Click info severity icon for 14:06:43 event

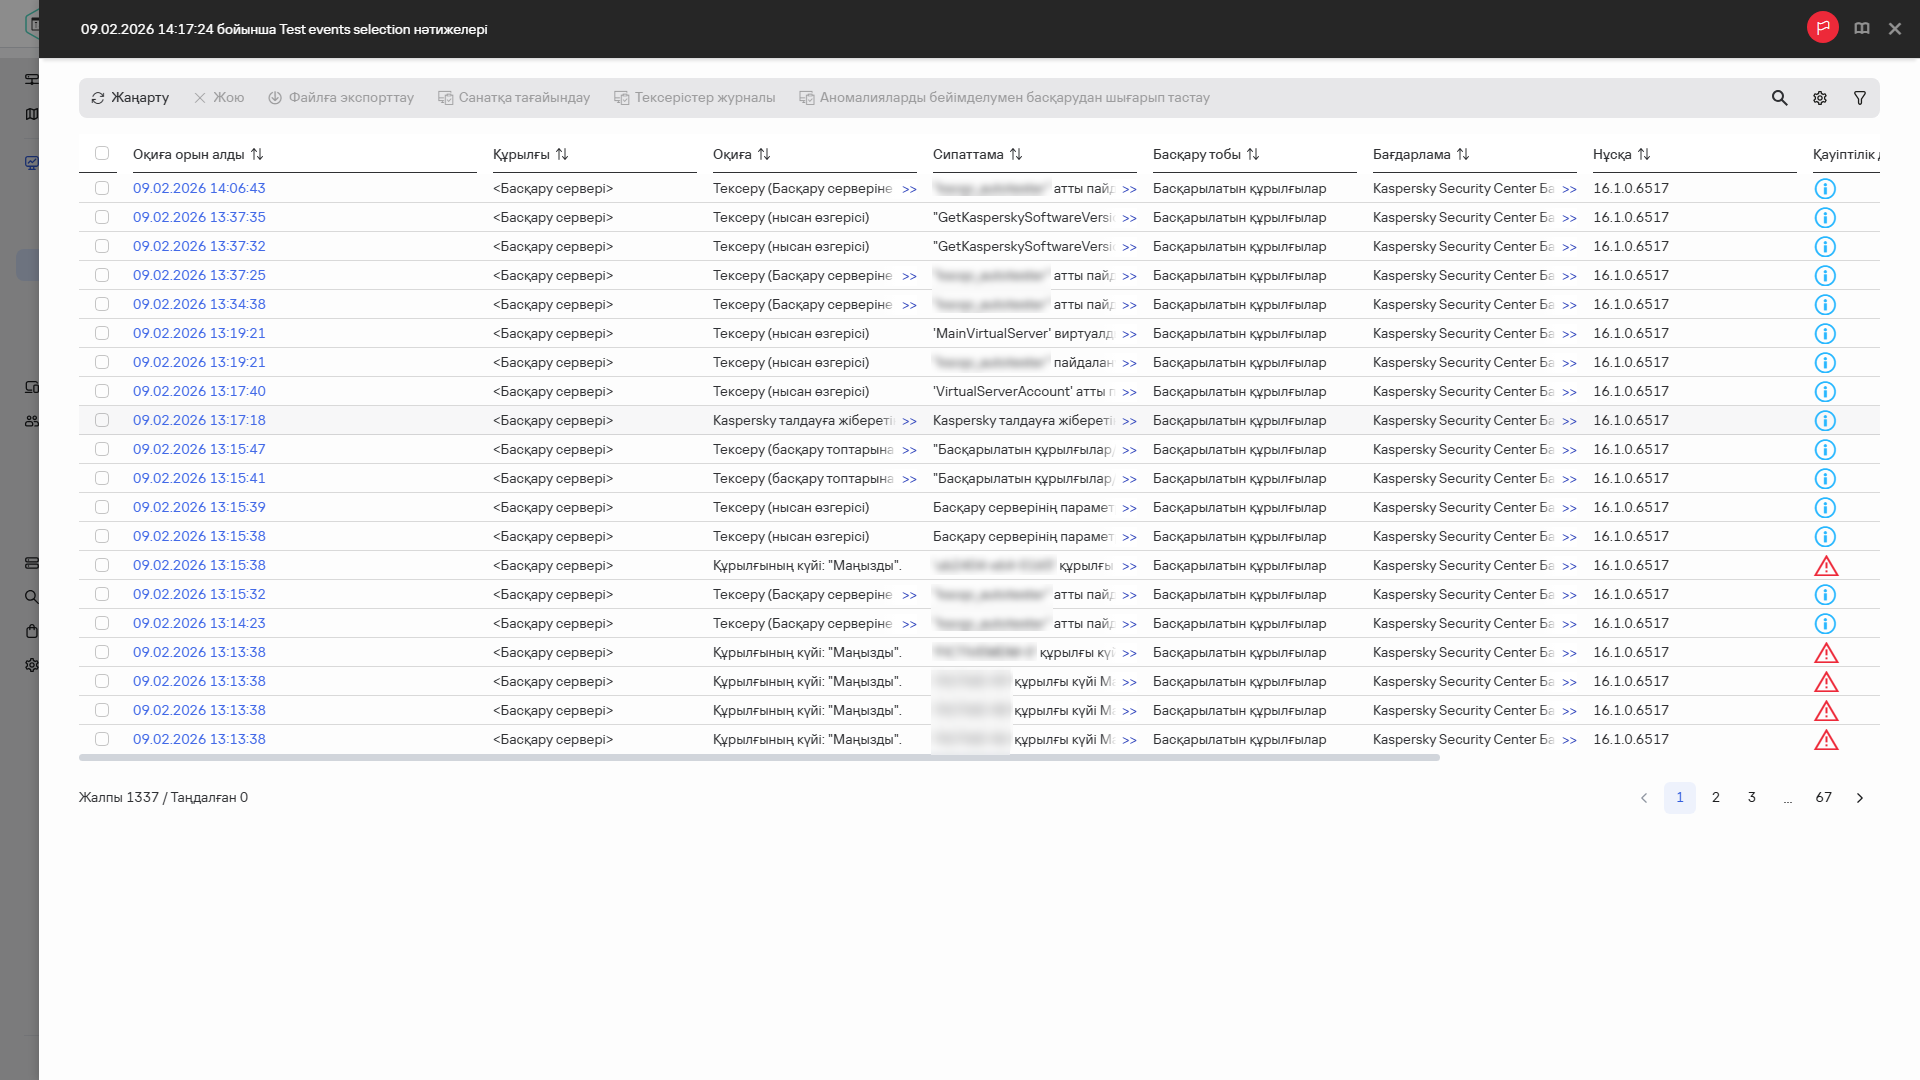1825,189
